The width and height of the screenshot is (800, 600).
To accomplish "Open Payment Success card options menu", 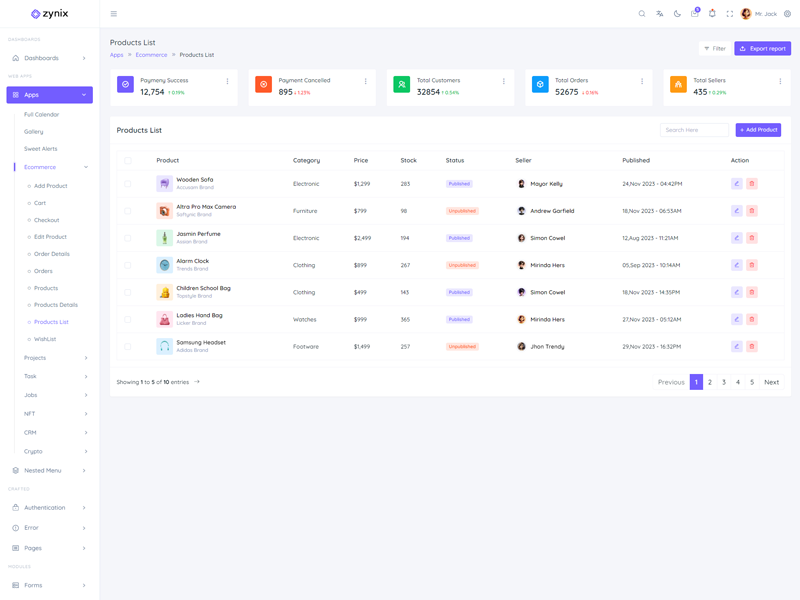I will pos(227,82).
